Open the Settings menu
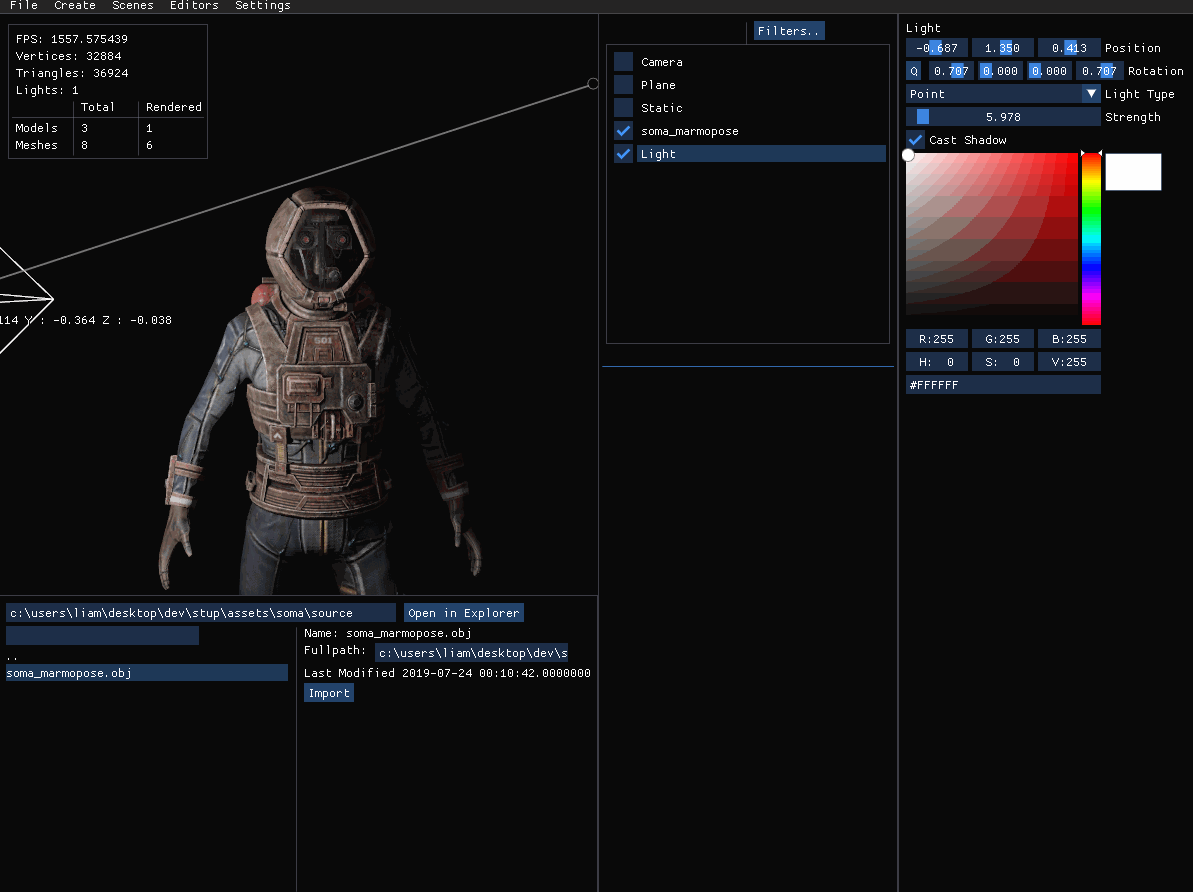The width and height of the screenshot is (1193, 892). coord(263,6)
